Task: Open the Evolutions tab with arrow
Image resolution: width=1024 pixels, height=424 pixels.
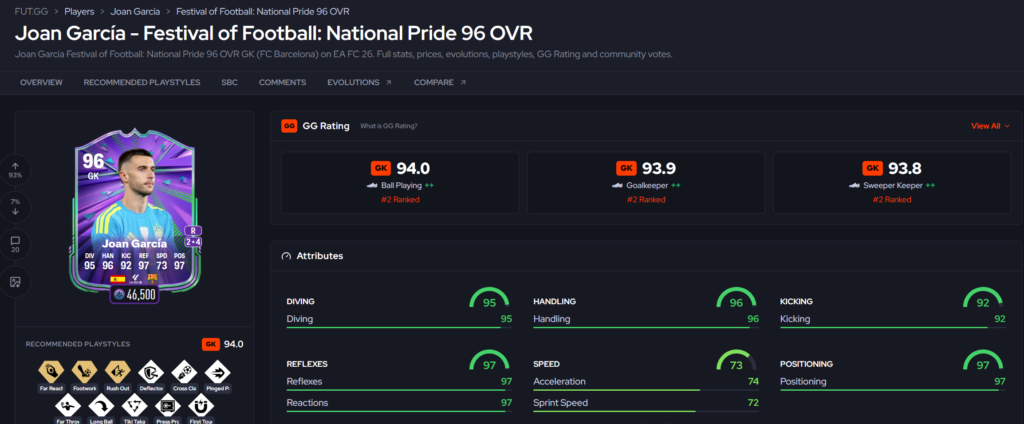Action: 359,82
